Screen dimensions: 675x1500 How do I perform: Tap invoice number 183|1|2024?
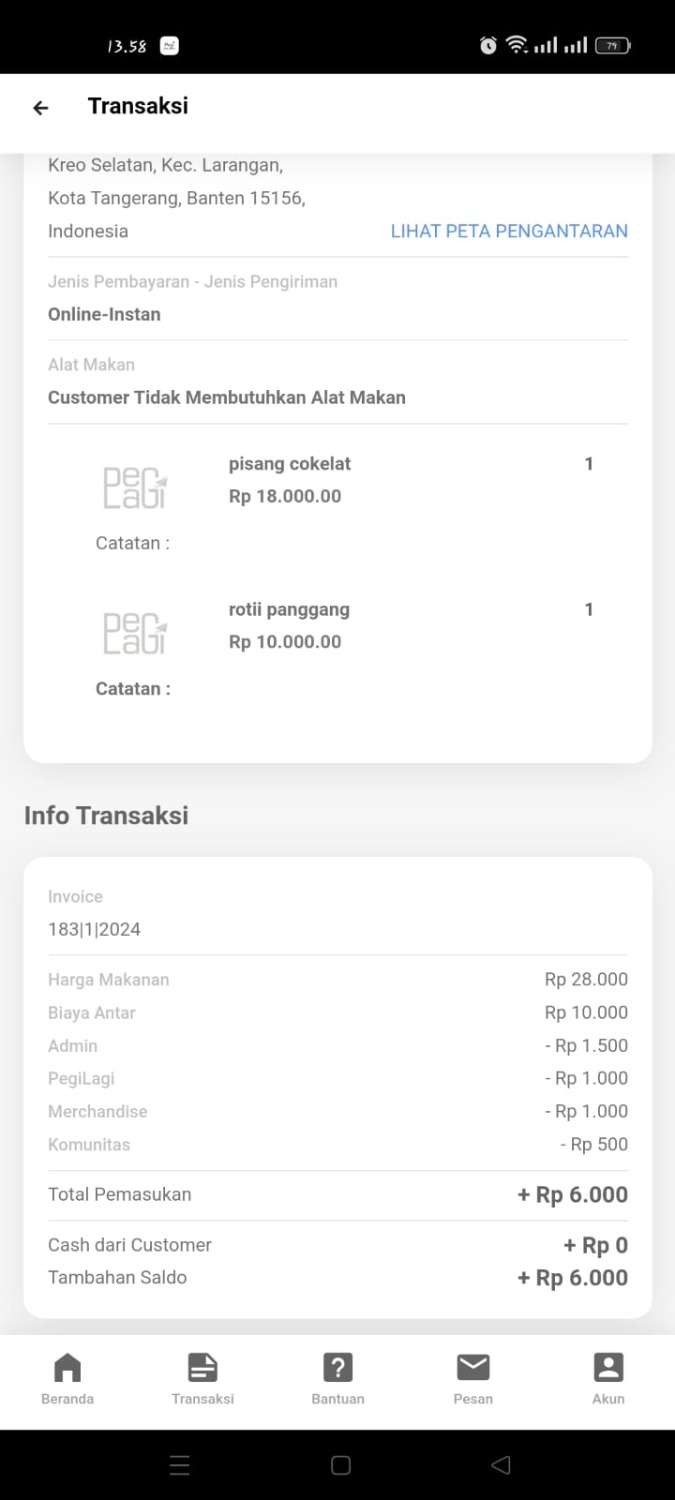(94, 930)
